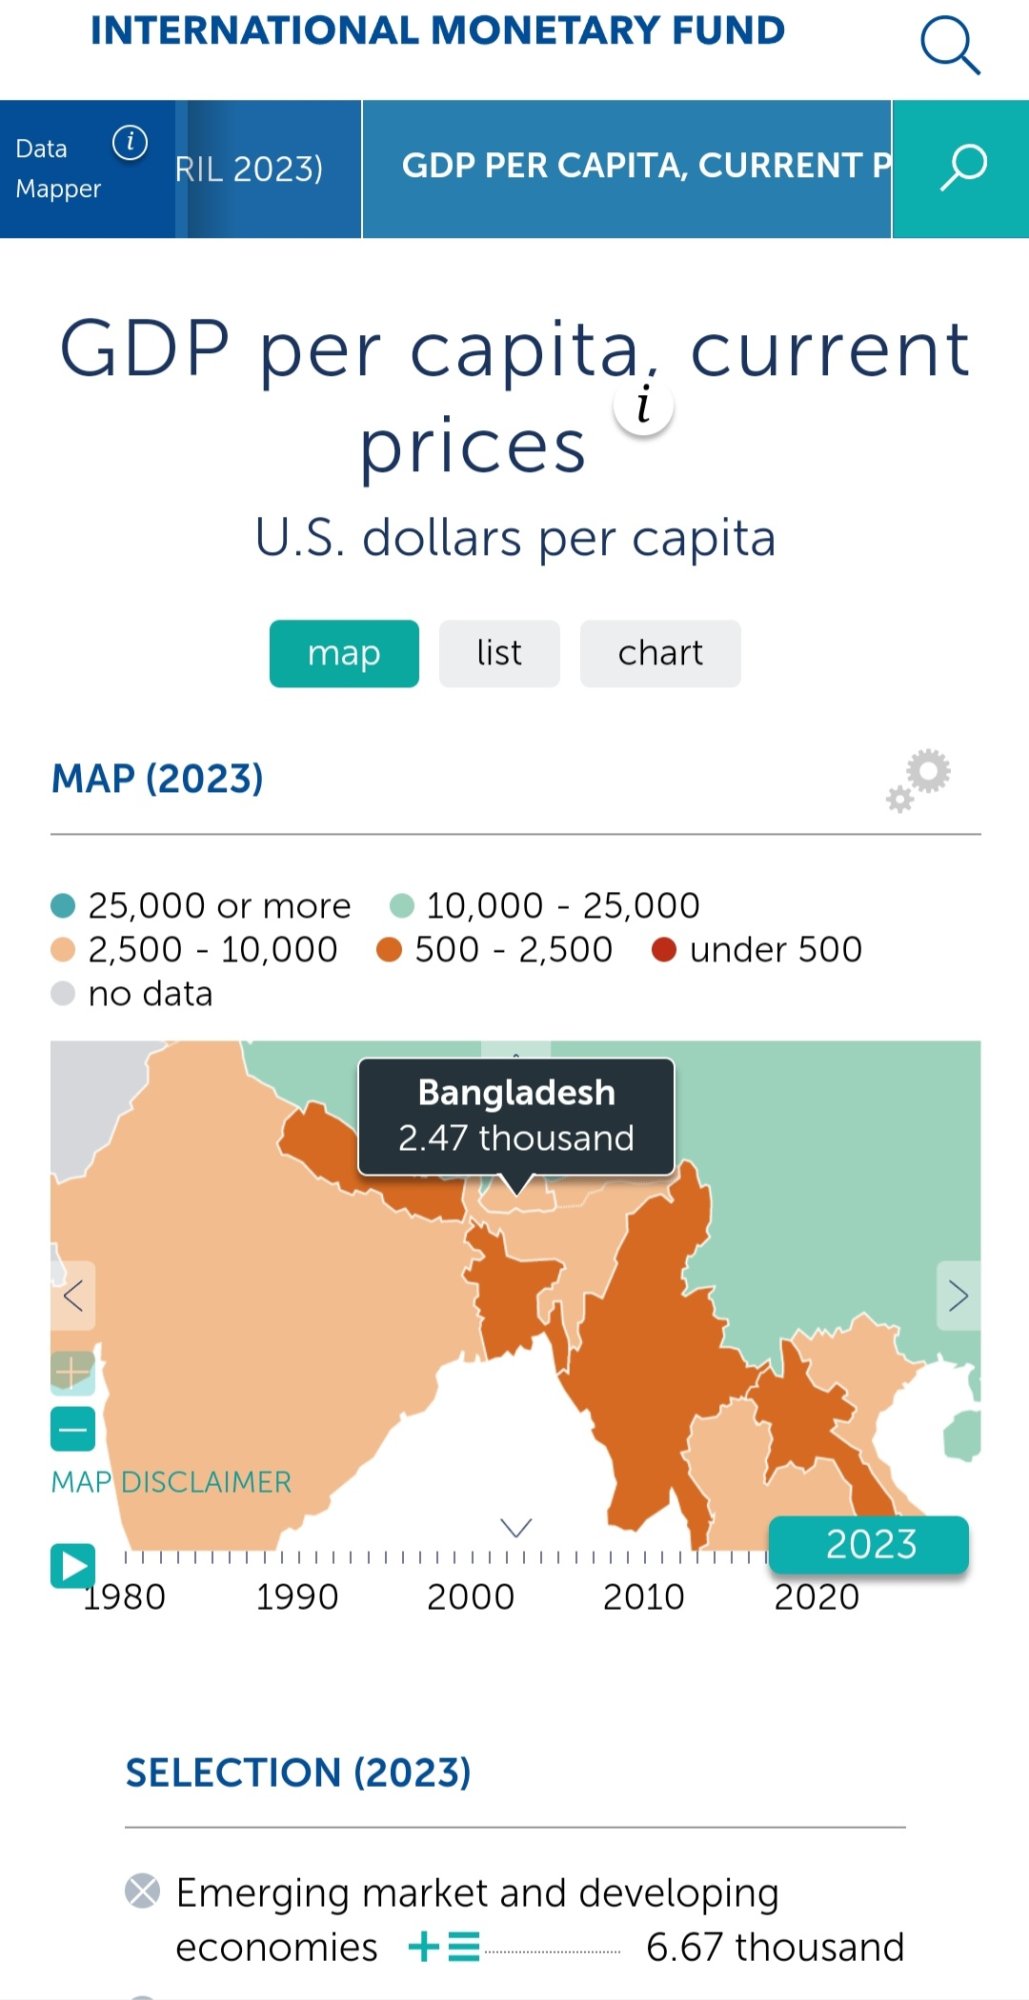Screen dimensions: 1029x2000
Task: Switch to the list view tab
Action: point(499,653)
